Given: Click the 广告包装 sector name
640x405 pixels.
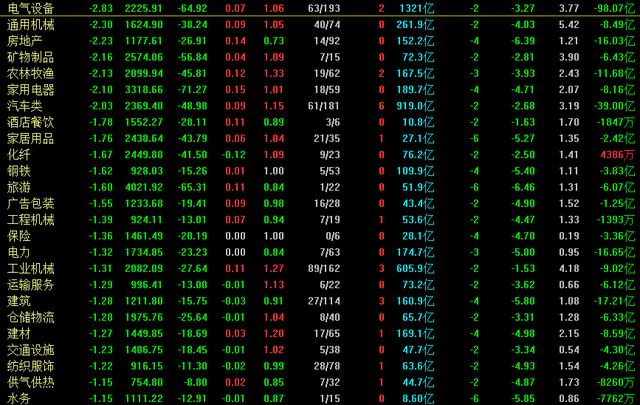Looking at the screenshot, I should click(31, 204).
